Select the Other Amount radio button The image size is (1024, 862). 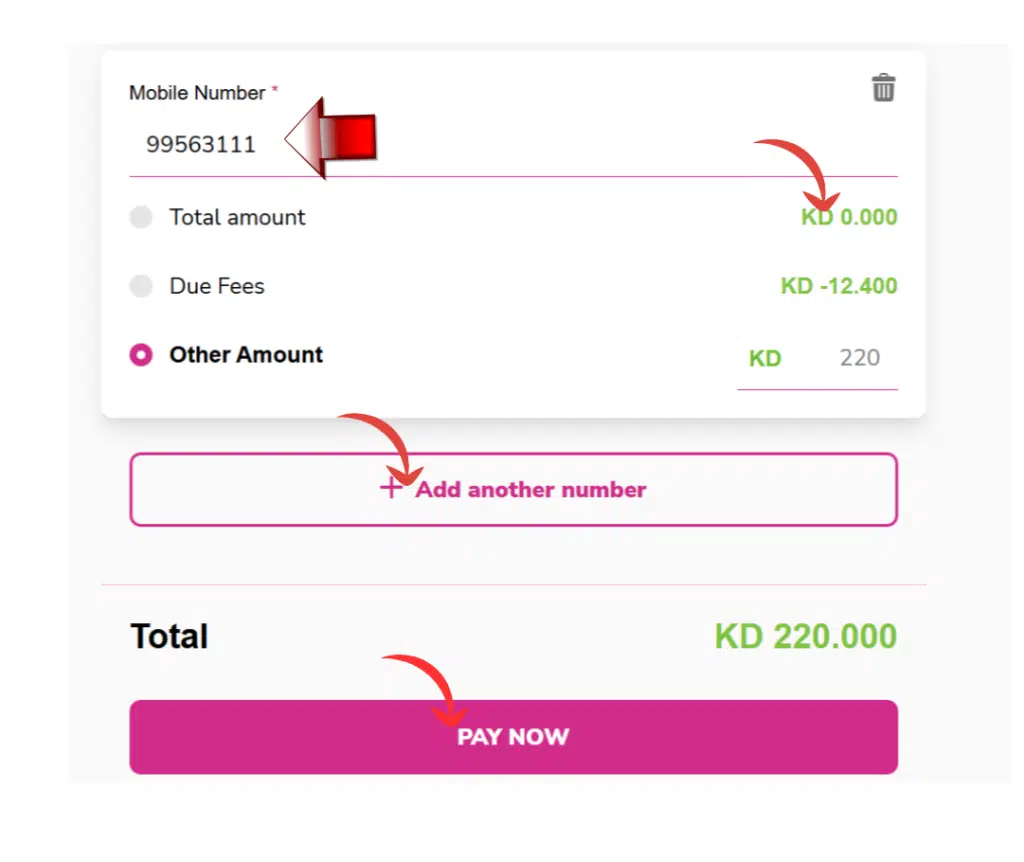(141, 355)
